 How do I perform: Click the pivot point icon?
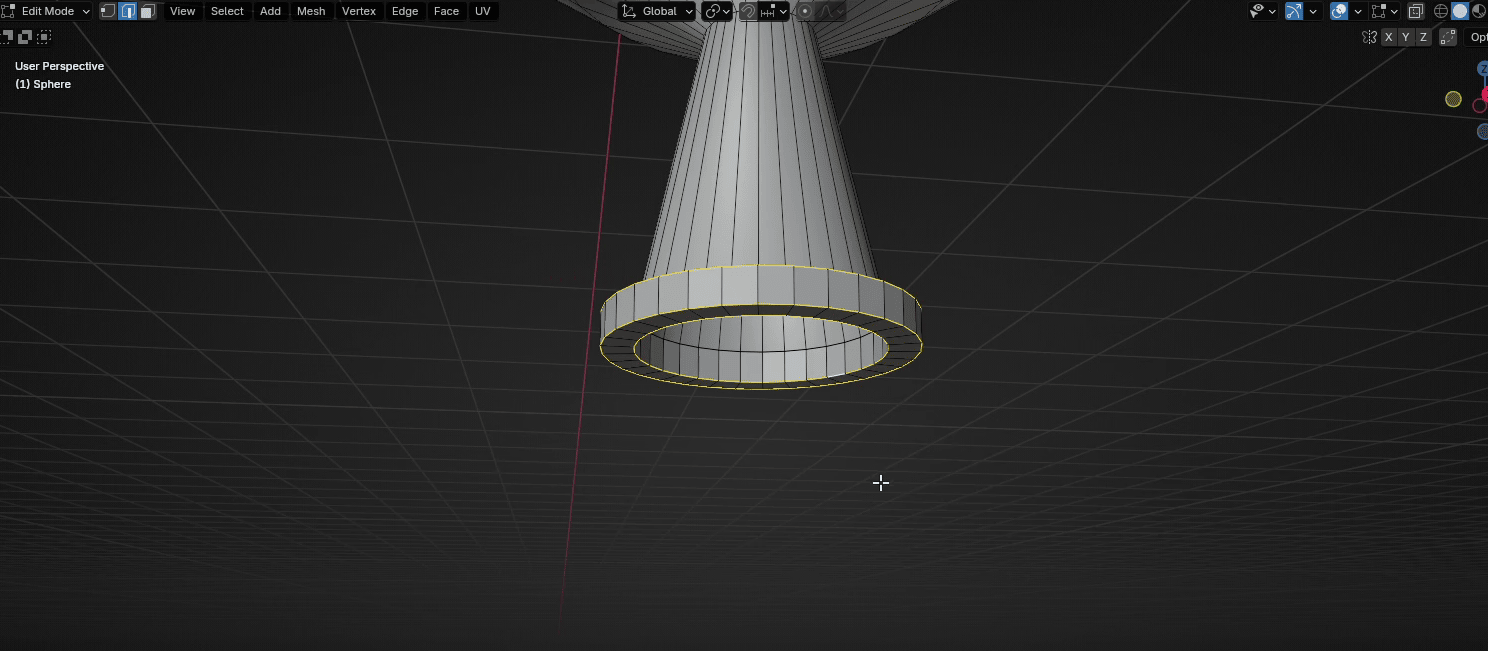(x=712, y=11)
